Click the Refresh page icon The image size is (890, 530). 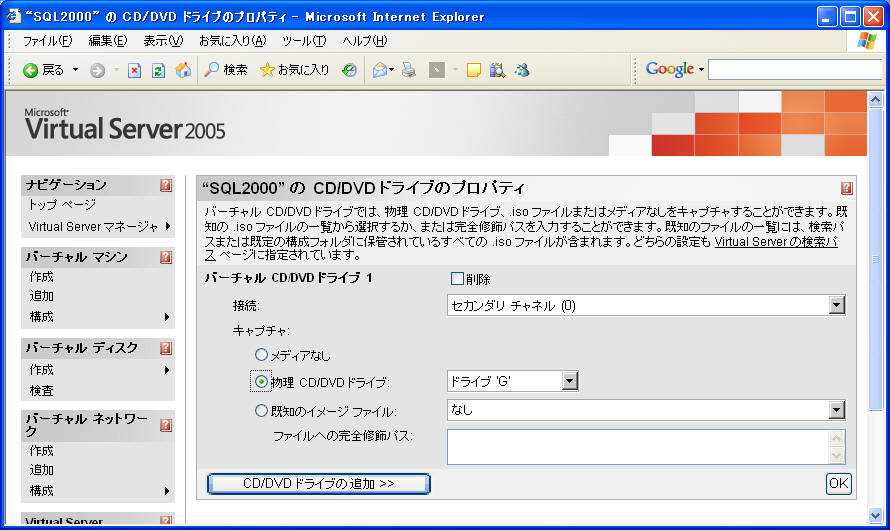point(158,70)
